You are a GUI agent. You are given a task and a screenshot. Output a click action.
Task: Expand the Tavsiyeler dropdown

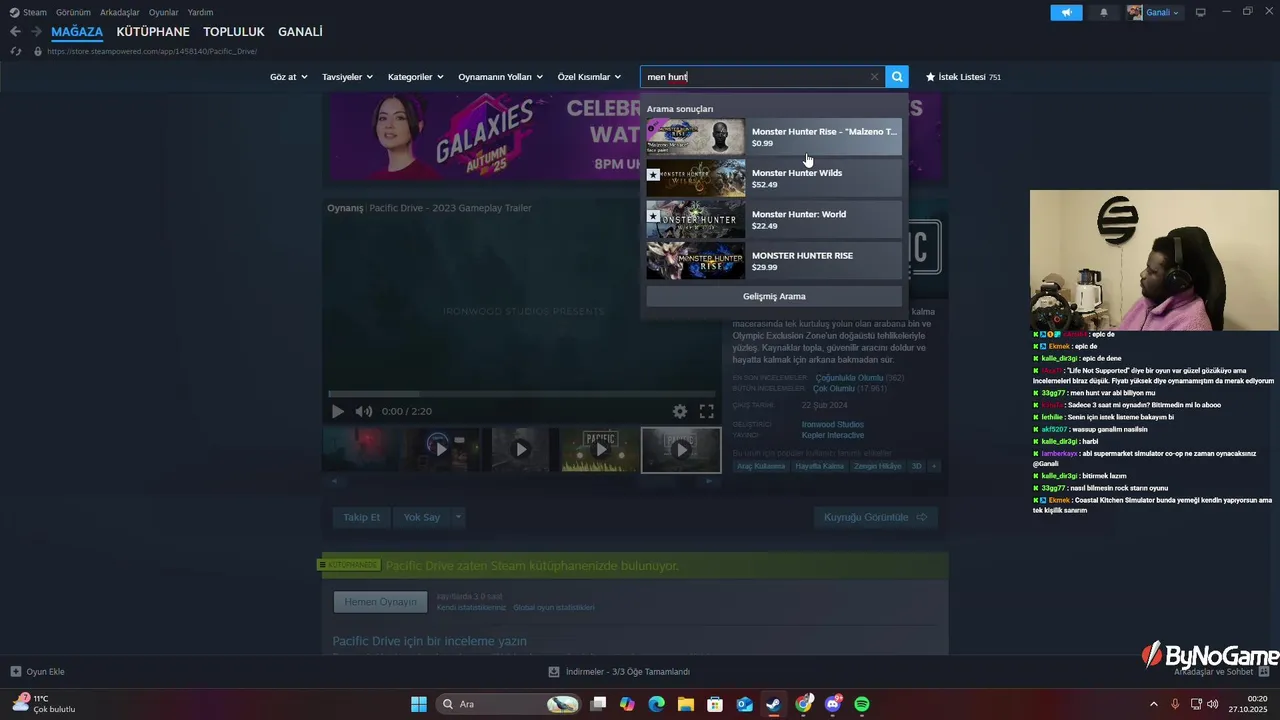pos(347,77)
